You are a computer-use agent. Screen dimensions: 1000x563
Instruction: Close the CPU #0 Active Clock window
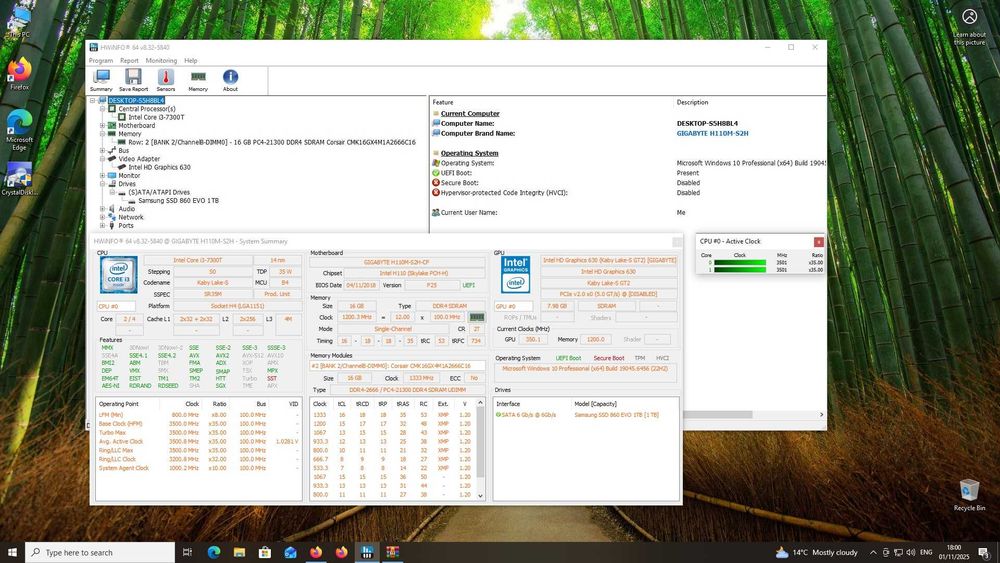(818, 242)
